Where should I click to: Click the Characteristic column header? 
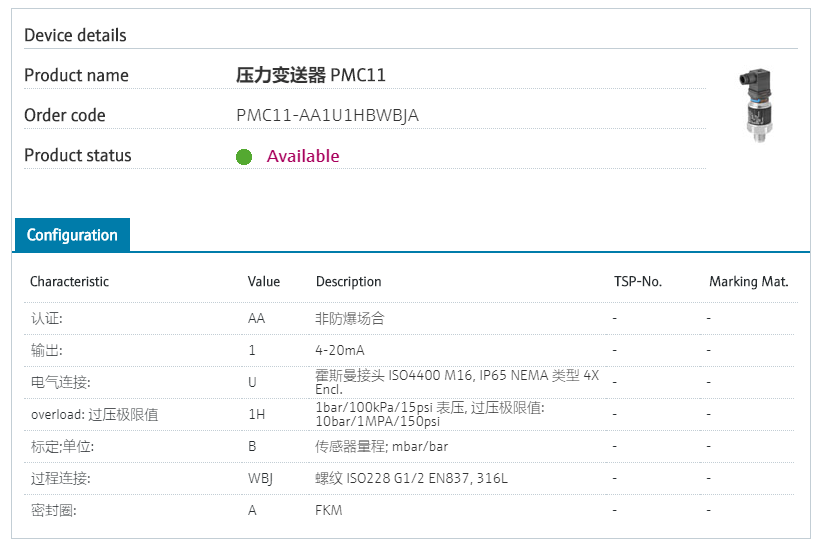point(69,281)
